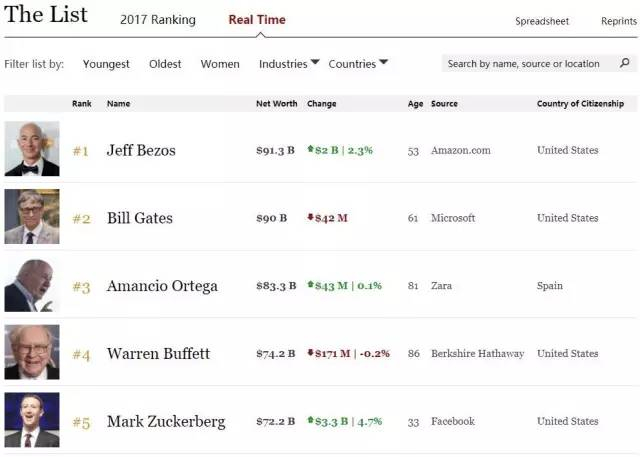Open the Industries dropdown arrow

(x=315, y=63)
